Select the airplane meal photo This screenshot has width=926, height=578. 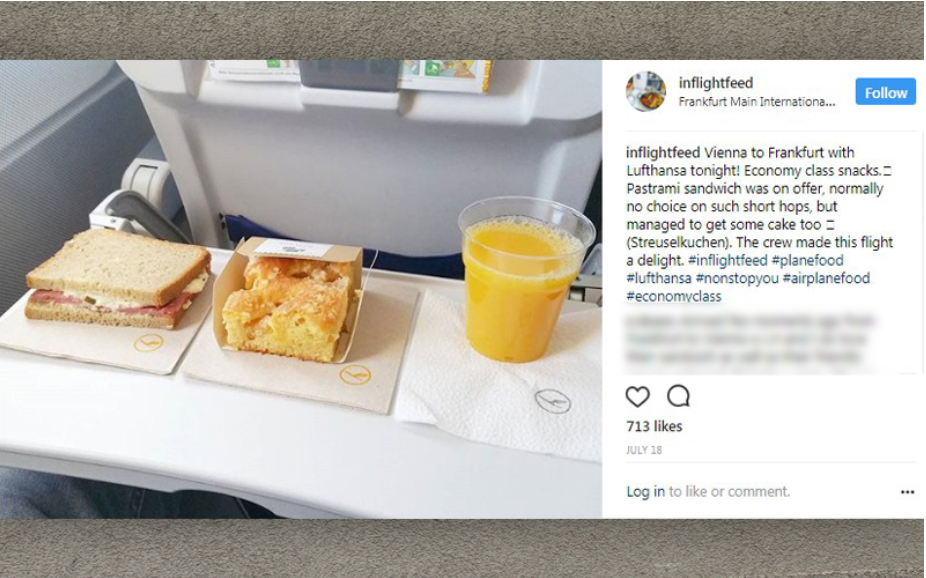(x=301, y=289)
